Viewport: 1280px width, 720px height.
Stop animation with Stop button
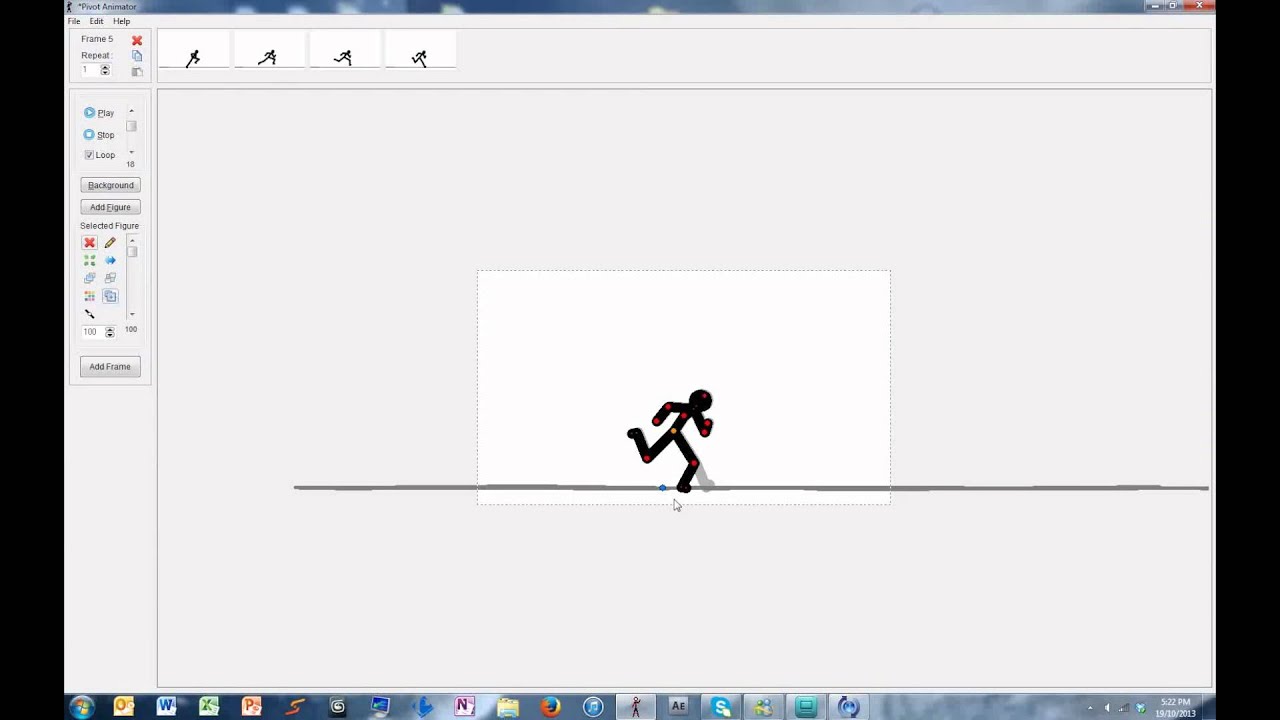(99, 134)
